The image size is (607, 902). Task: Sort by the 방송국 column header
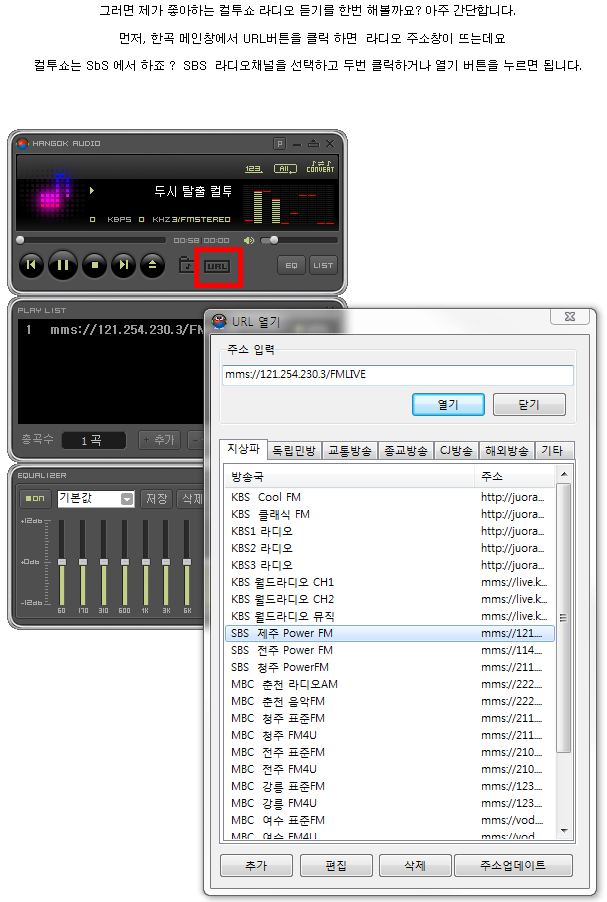pyautogui.click(x=350, y=476)
